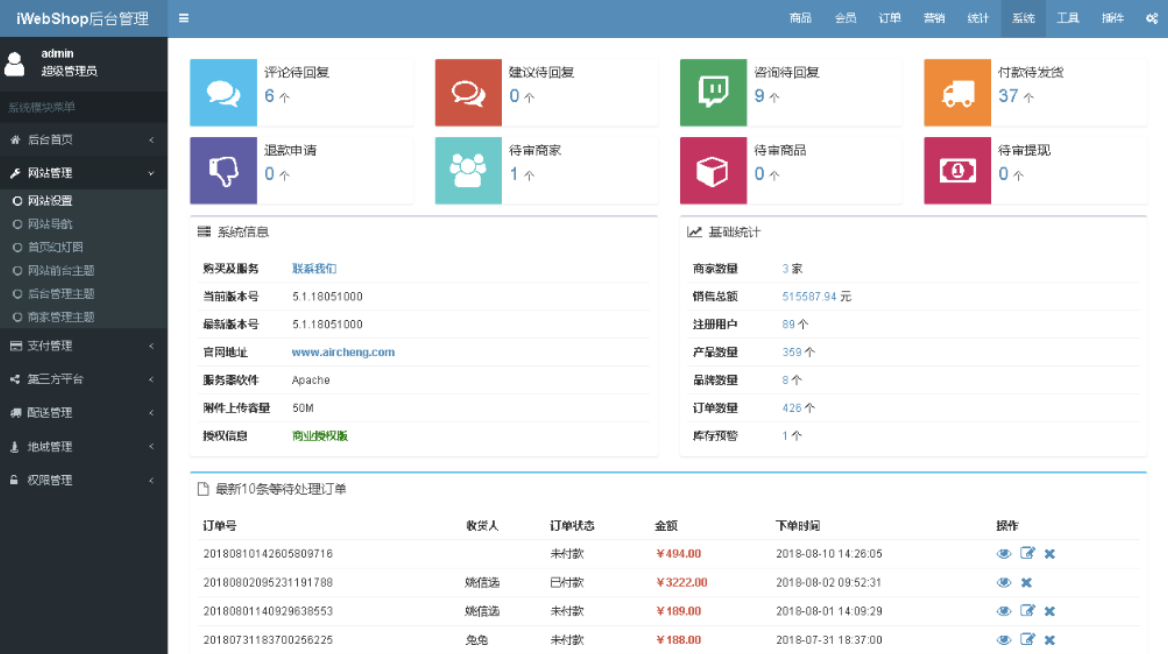This screenshot has width=1168, height=654.
Task: View order 20180731183700256225 via eye icon
Action: (x=1003, y=640)
